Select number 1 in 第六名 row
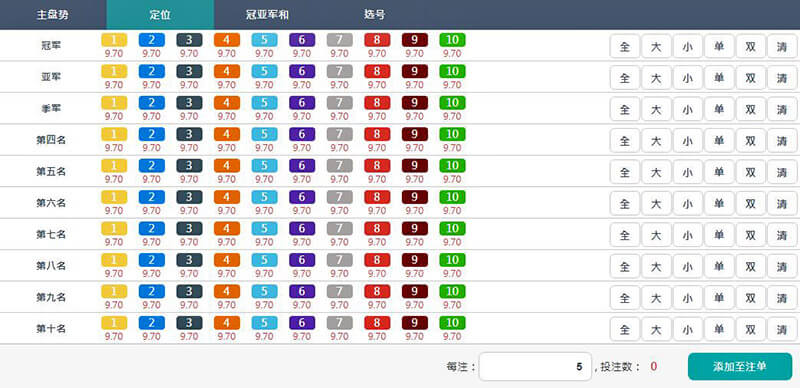The image size is (800, 388). click(x=114, y=197)
